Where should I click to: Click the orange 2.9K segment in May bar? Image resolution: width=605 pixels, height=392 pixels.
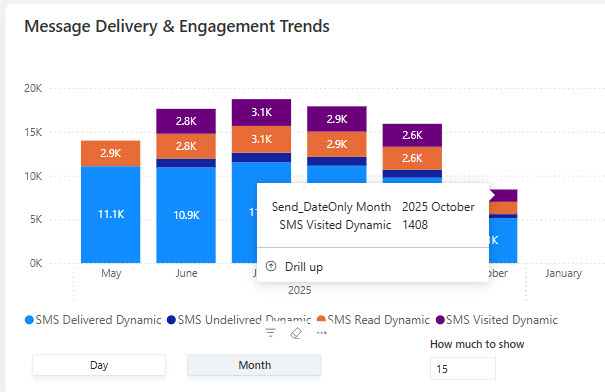(111, 154)
